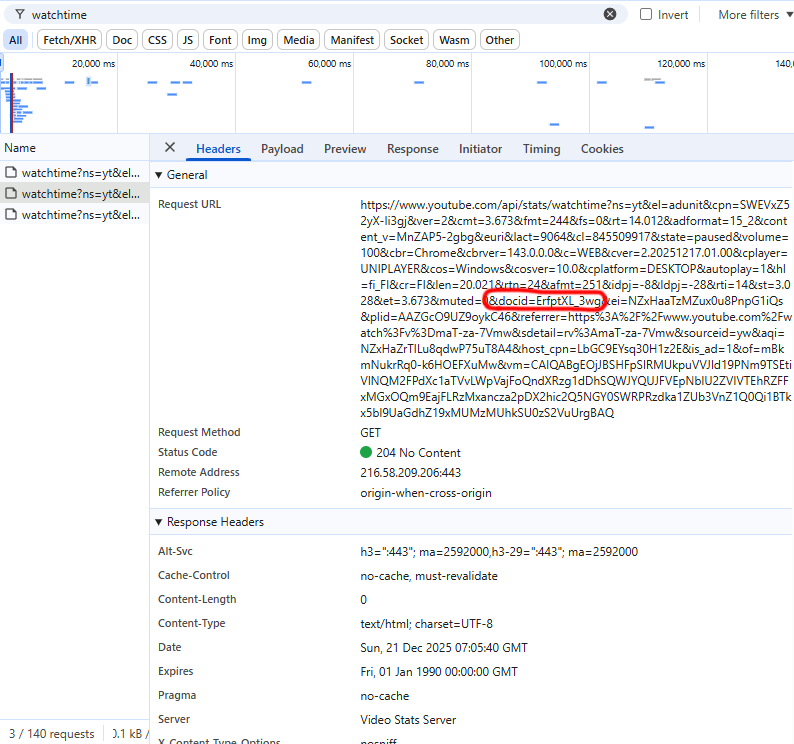Filter by CSS requests

pyautogui.click(x=157, y=40)
